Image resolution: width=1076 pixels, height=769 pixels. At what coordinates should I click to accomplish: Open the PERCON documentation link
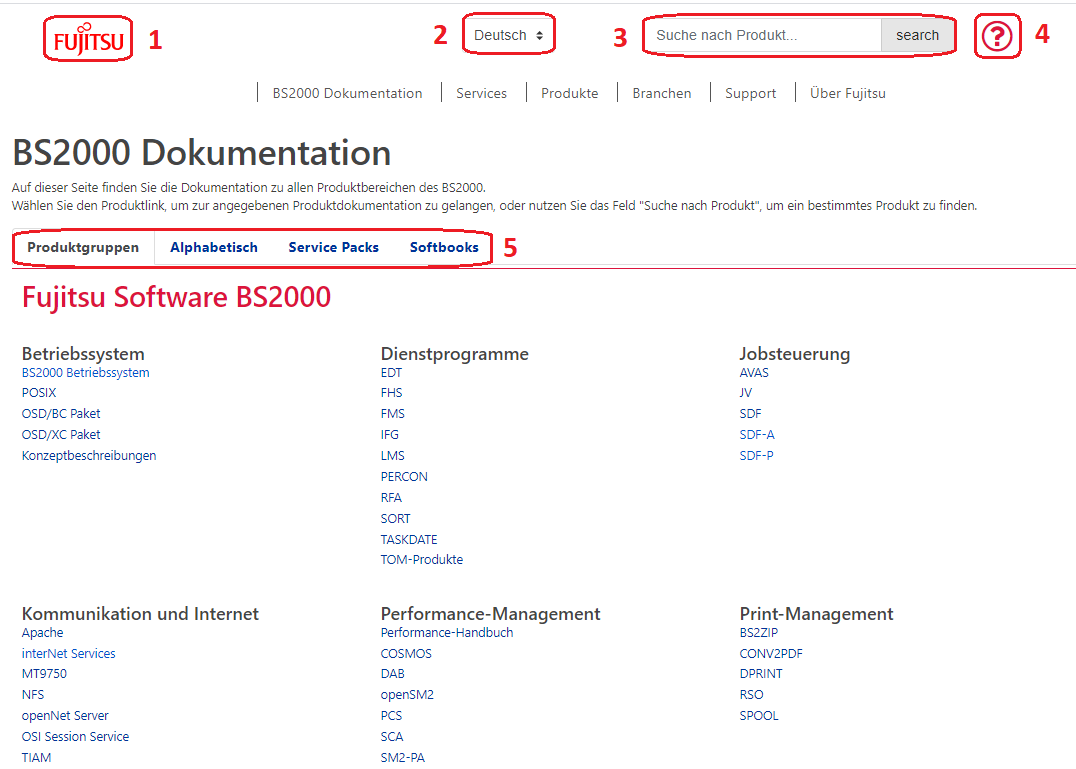pos(404,477)
